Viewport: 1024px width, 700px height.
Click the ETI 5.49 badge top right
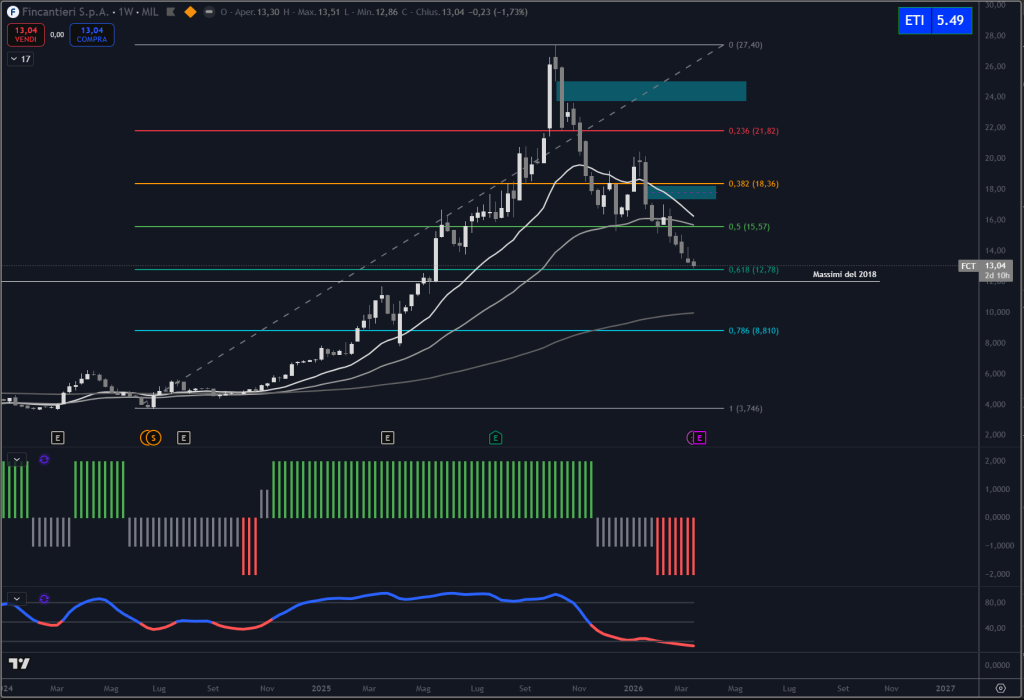click(934, 20)
